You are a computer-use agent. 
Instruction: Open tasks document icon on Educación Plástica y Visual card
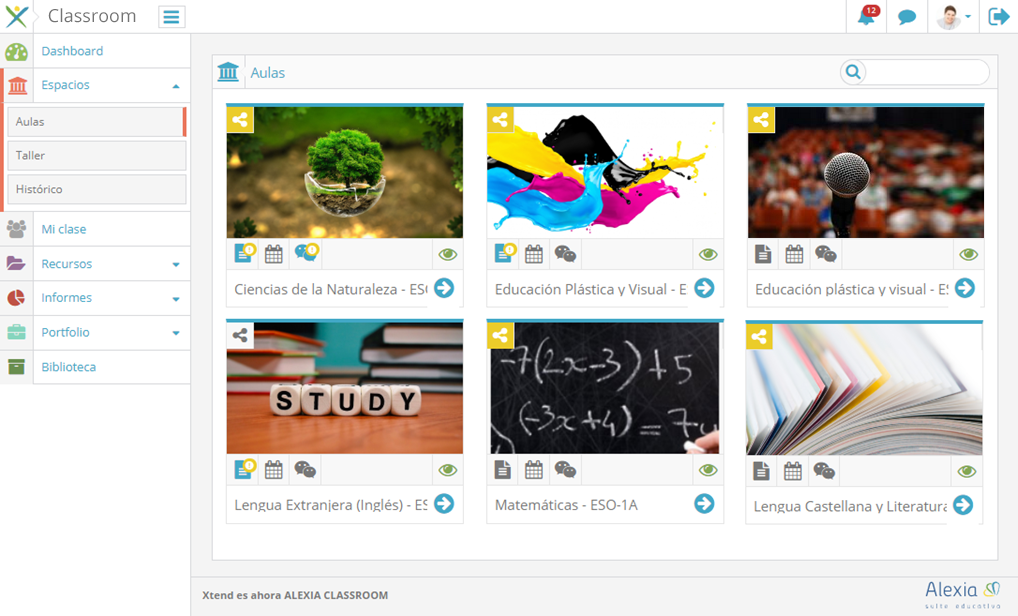pyautogui.click(x=504, y=253)
